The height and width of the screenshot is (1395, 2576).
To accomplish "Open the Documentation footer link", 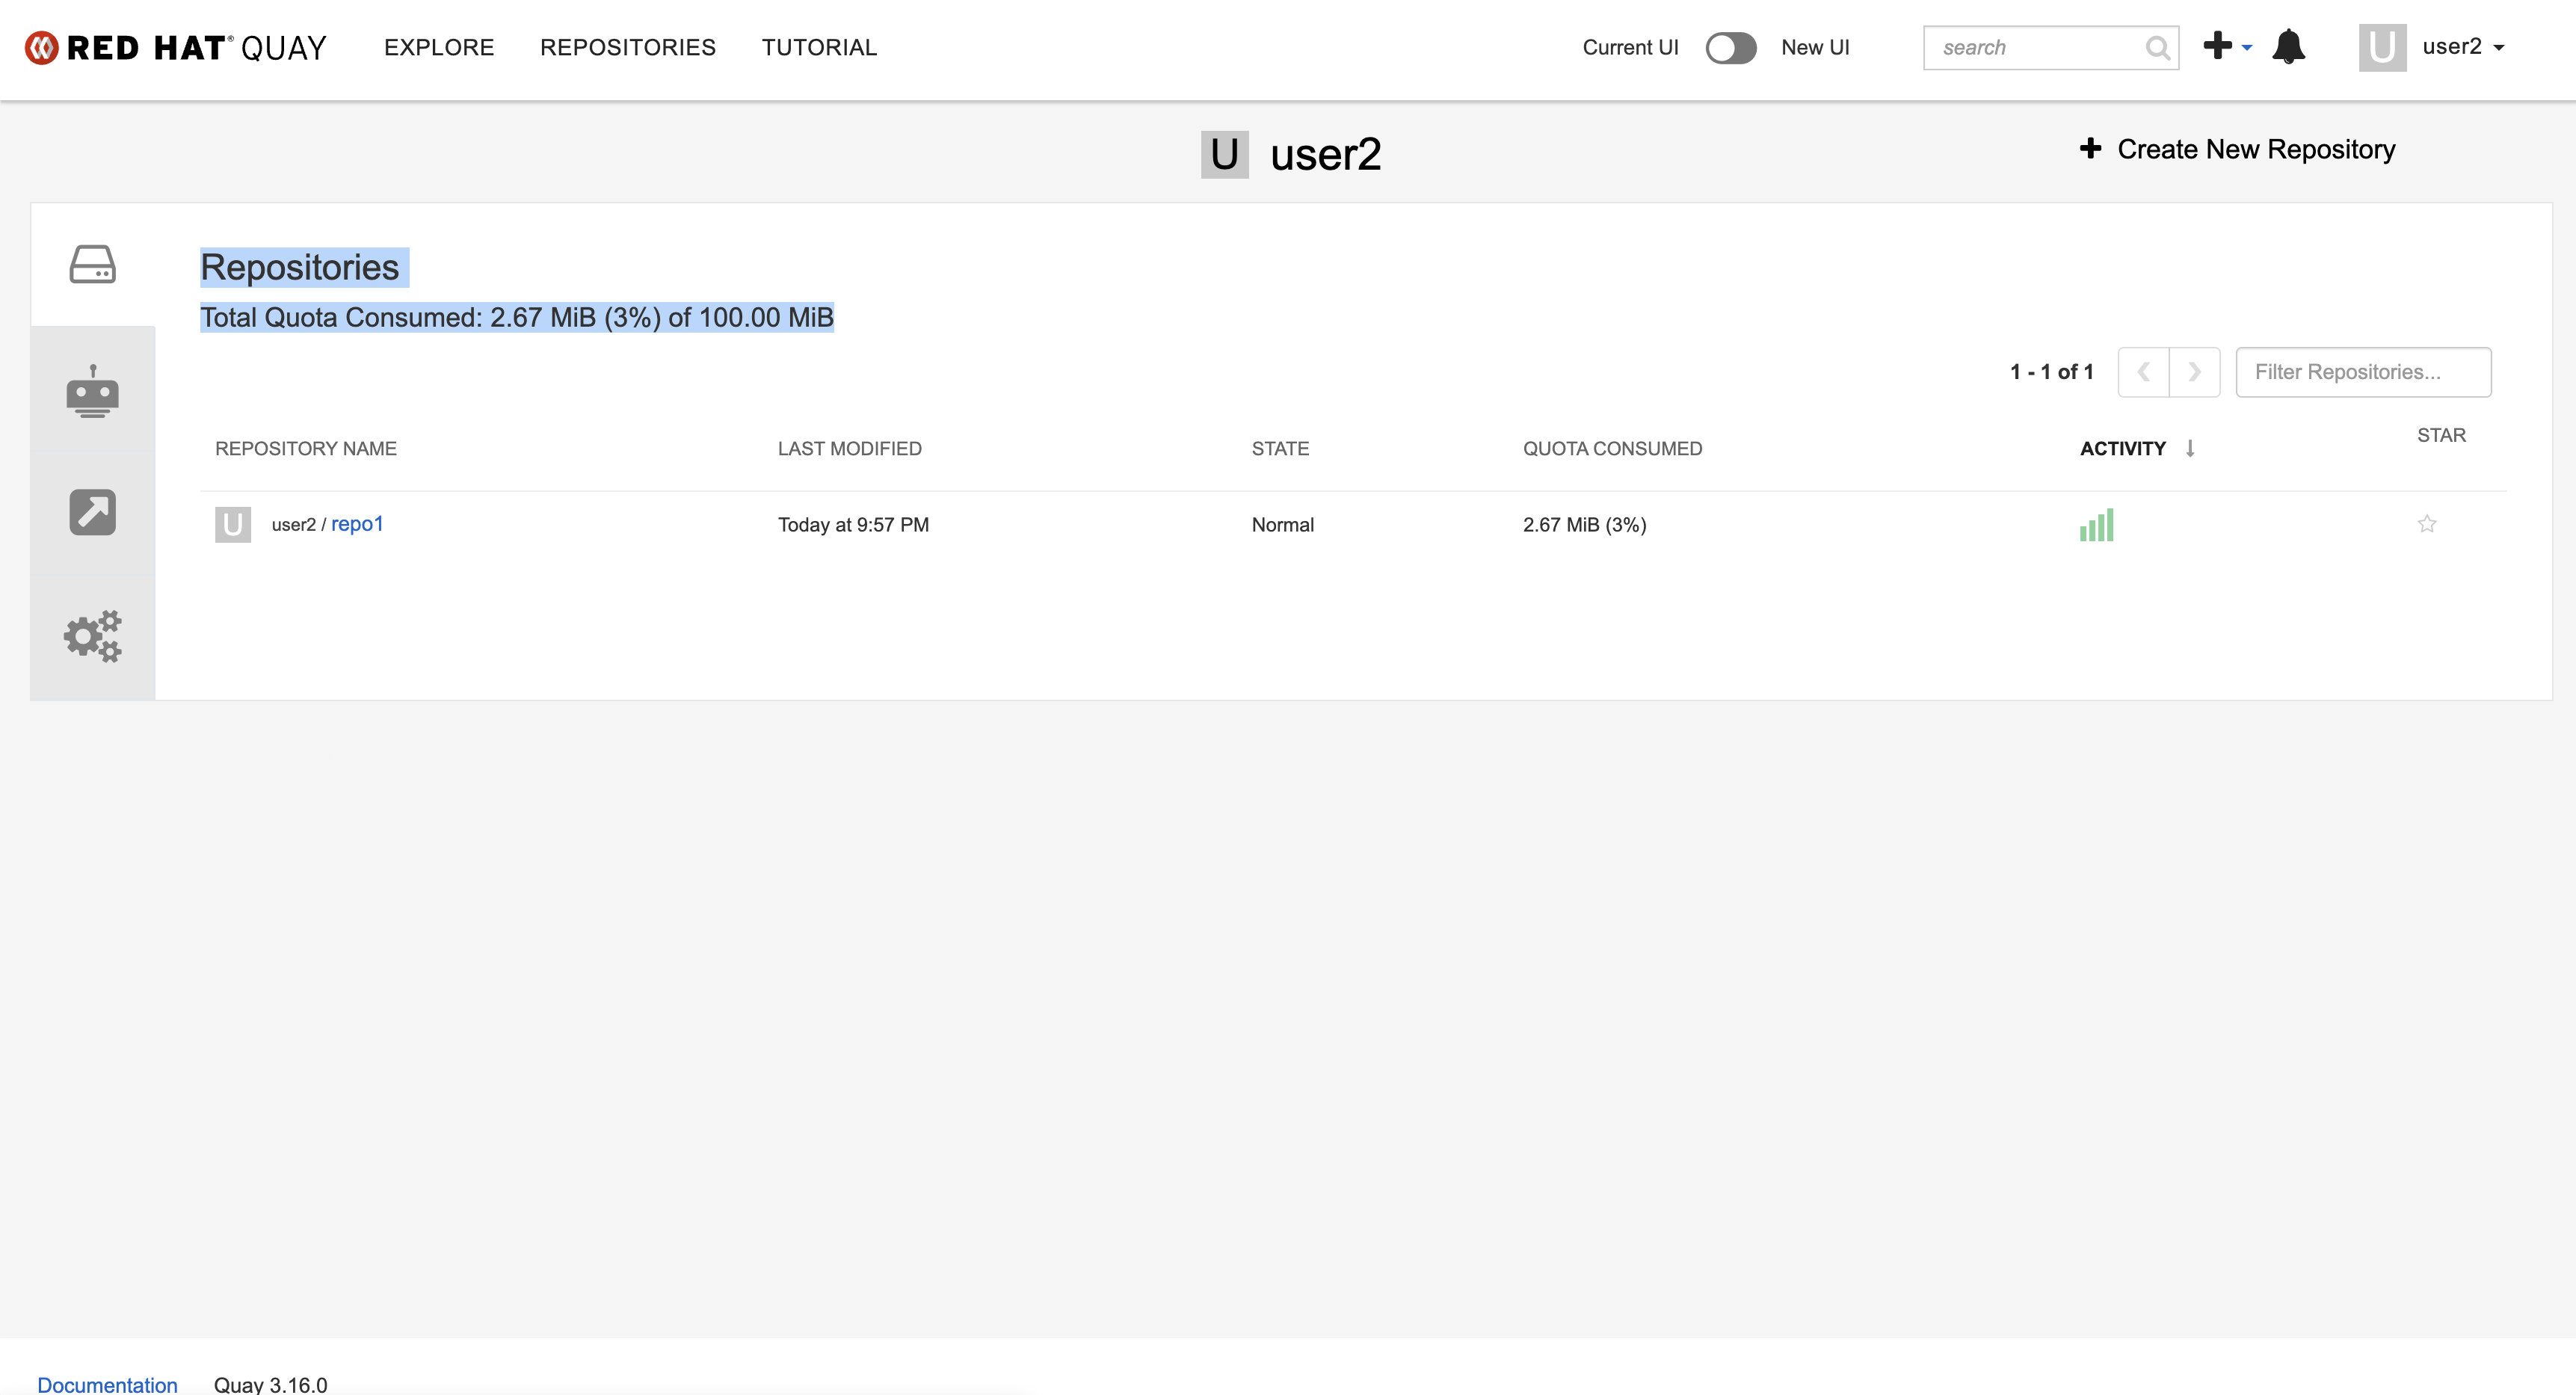I will pos(107,1384).
